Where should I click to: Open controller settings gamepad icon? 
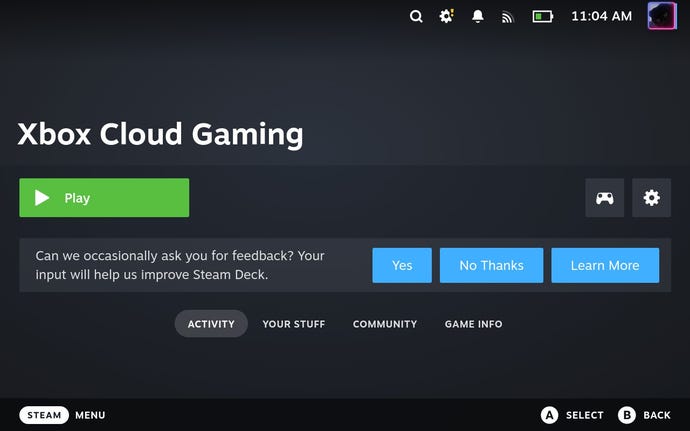click(x=605, y=198)
